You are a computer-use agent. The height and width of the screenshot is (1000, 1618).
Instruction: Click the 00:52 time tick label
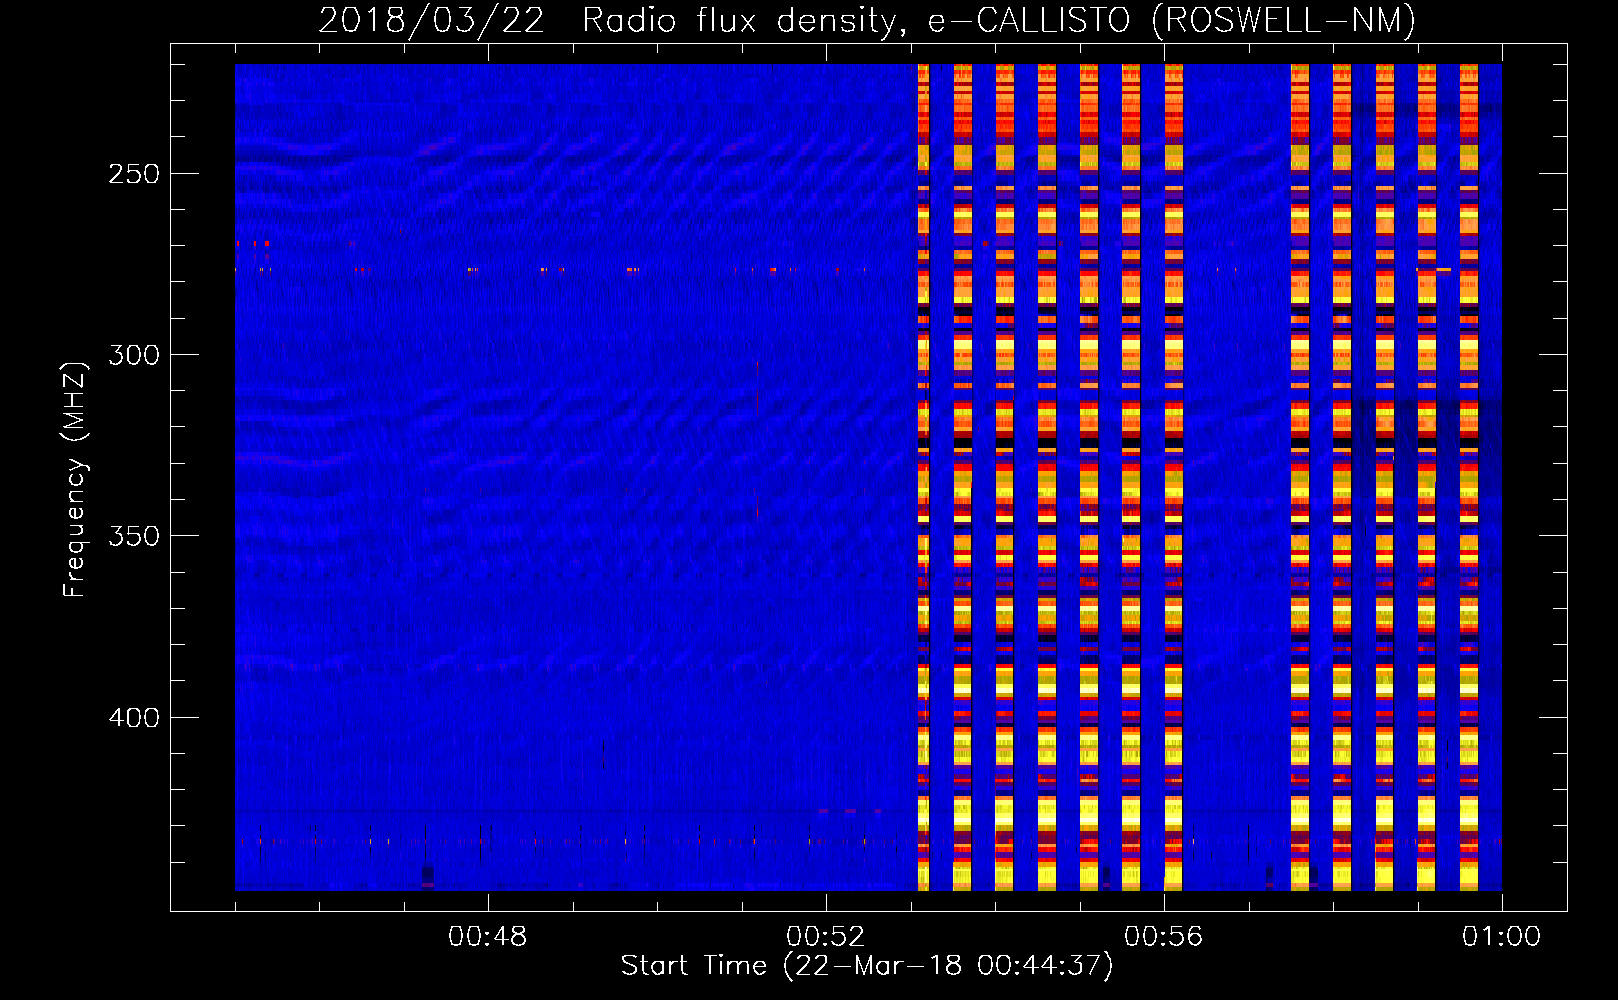826,937
